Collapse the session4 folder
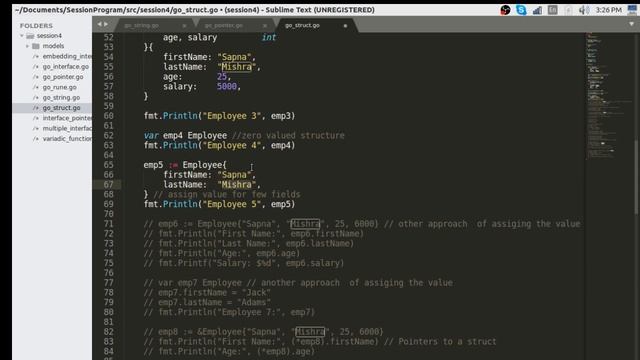 [x=22, y=36]
